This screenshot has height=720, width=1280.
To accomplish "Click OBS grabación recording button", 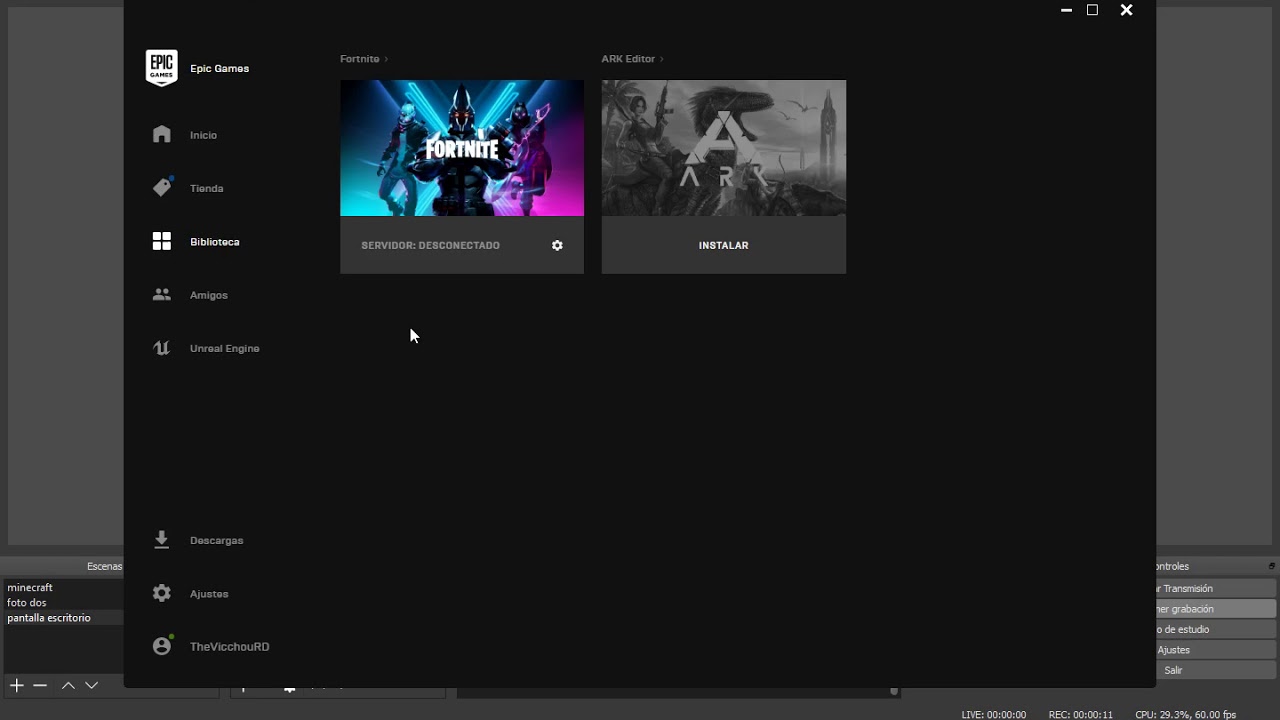I will point(1216,609).
